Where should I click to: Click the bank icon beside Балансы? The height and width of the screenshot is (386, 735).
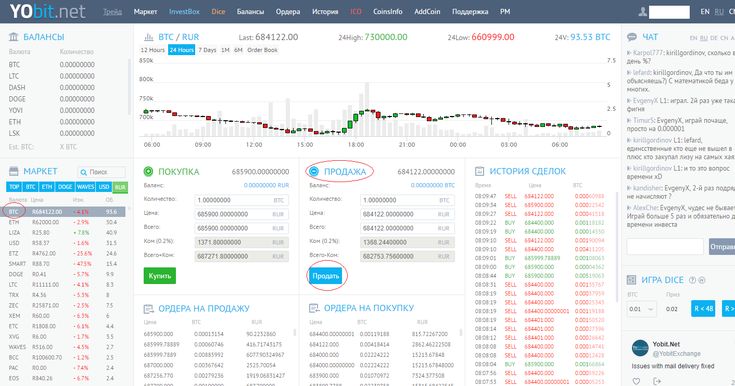point(14,37)
